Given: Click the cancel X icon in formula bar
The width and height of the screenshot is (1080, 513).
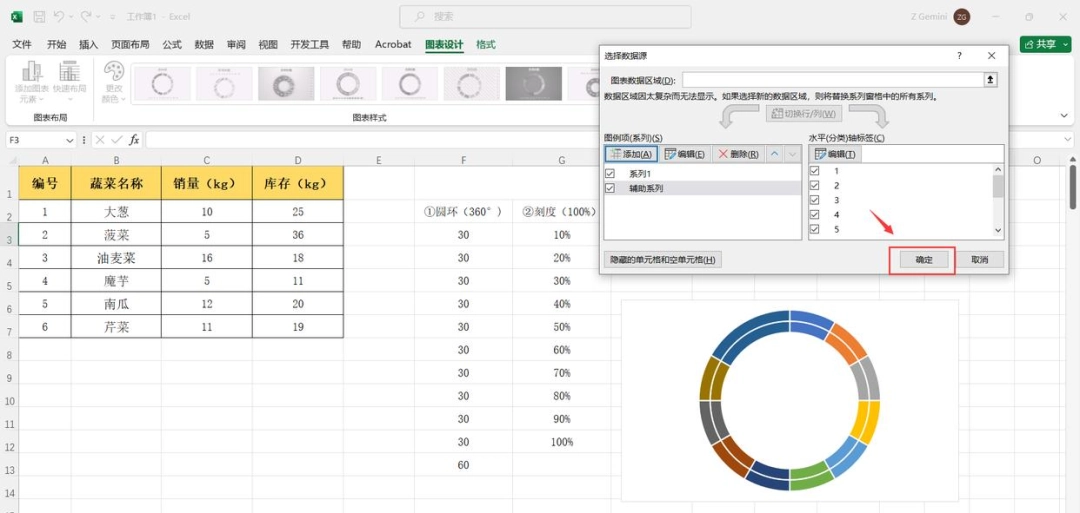Looking at the screenshot, I should 101,140.
